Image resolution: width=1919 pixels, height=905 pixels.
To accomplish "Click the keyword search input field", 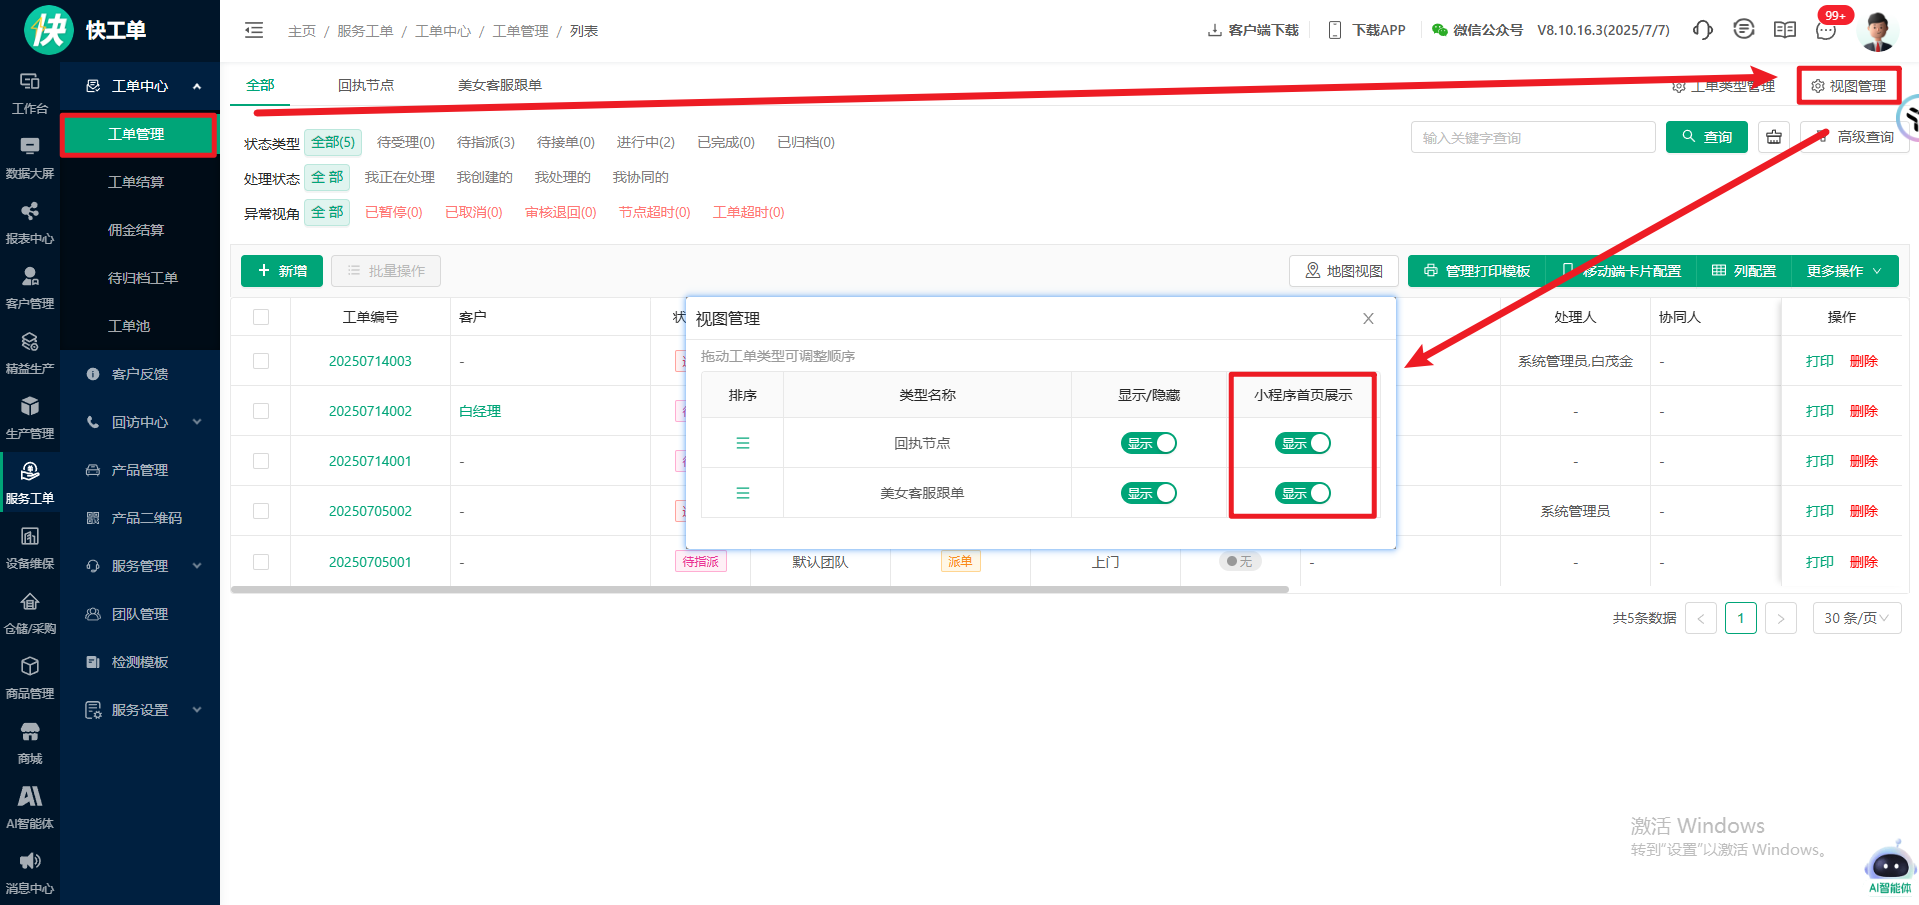I will [1532, 138].
